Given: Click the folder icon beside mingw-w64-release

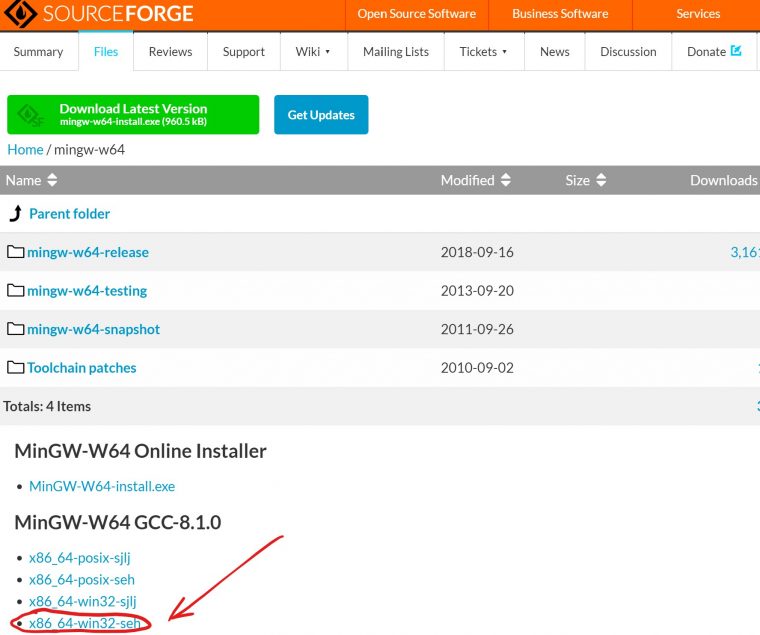Looking at the screenshot, I should click(15, 252).
